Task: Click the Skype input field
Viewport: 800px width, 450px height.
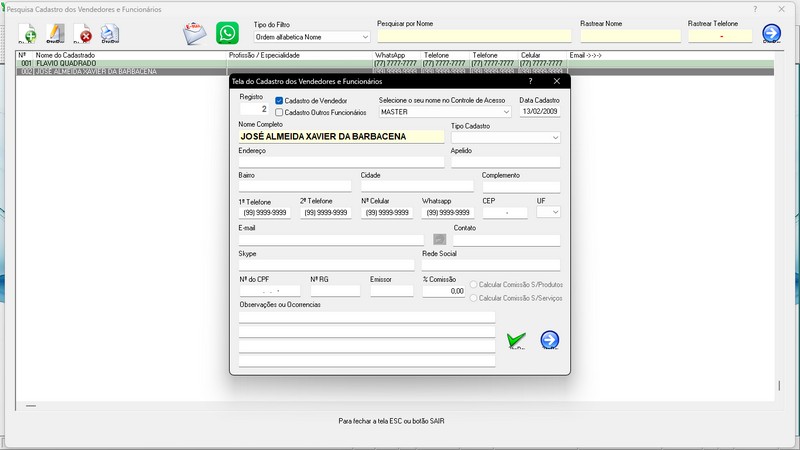Action: (x=327, y=265)
